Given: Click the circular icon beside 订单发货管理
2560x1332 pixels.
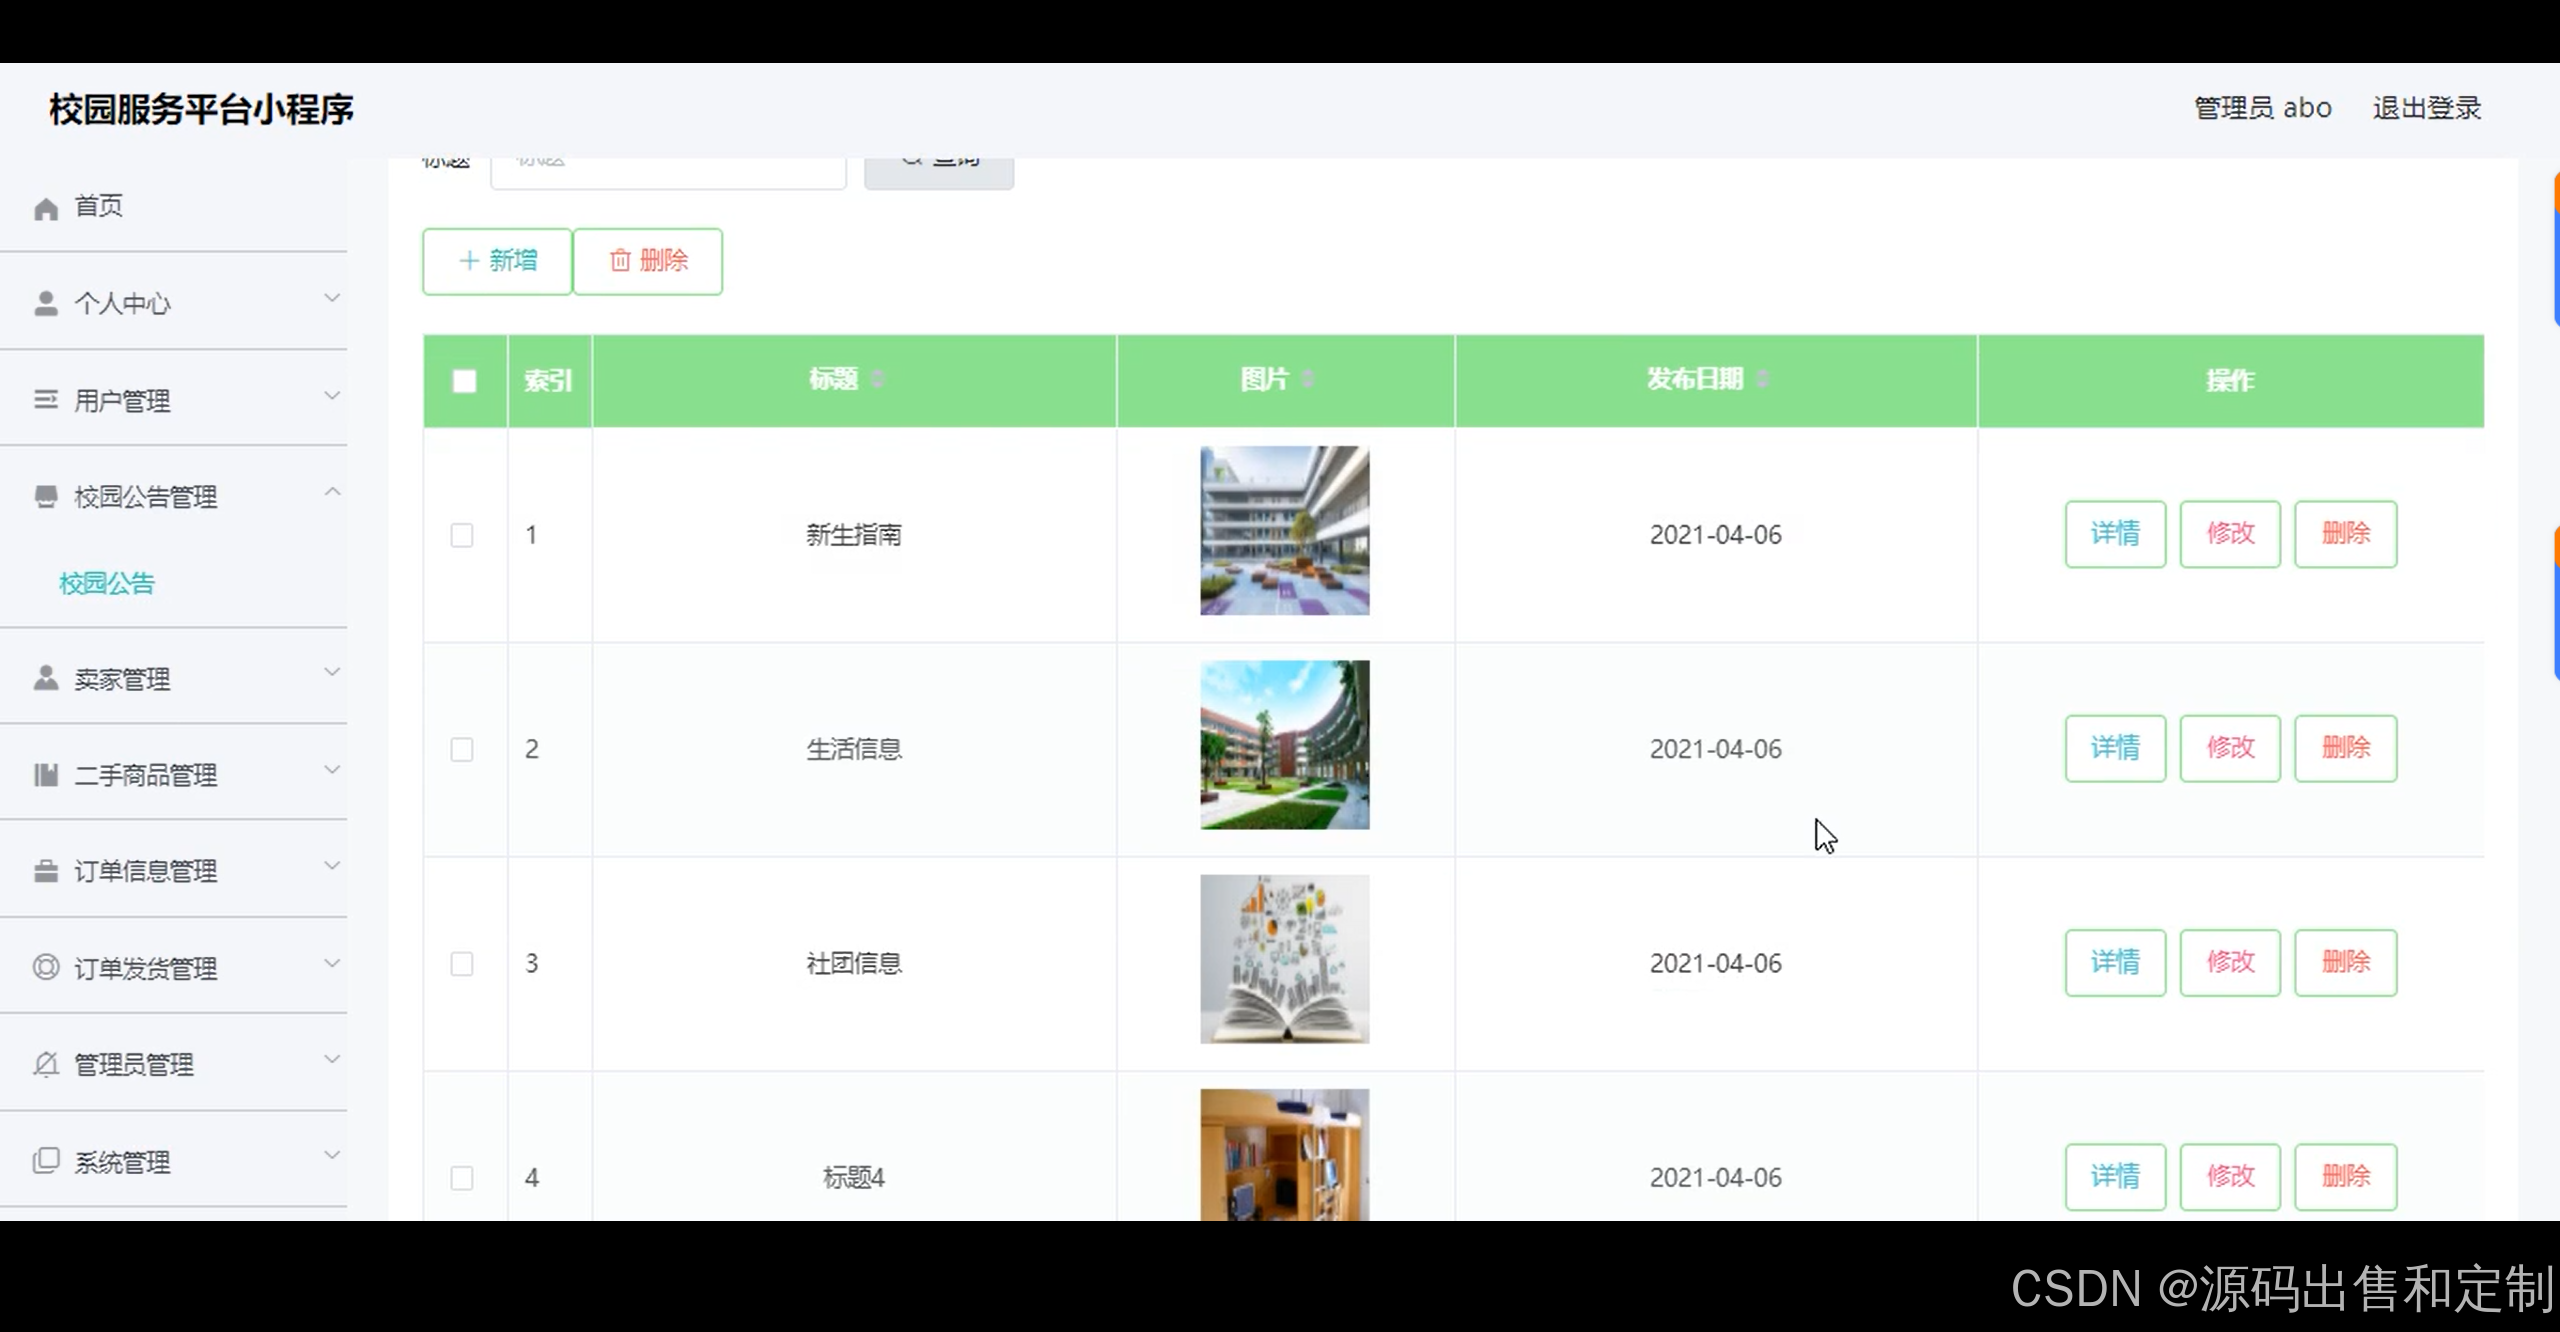Looking at the screenshot, I should coord(46,967).
